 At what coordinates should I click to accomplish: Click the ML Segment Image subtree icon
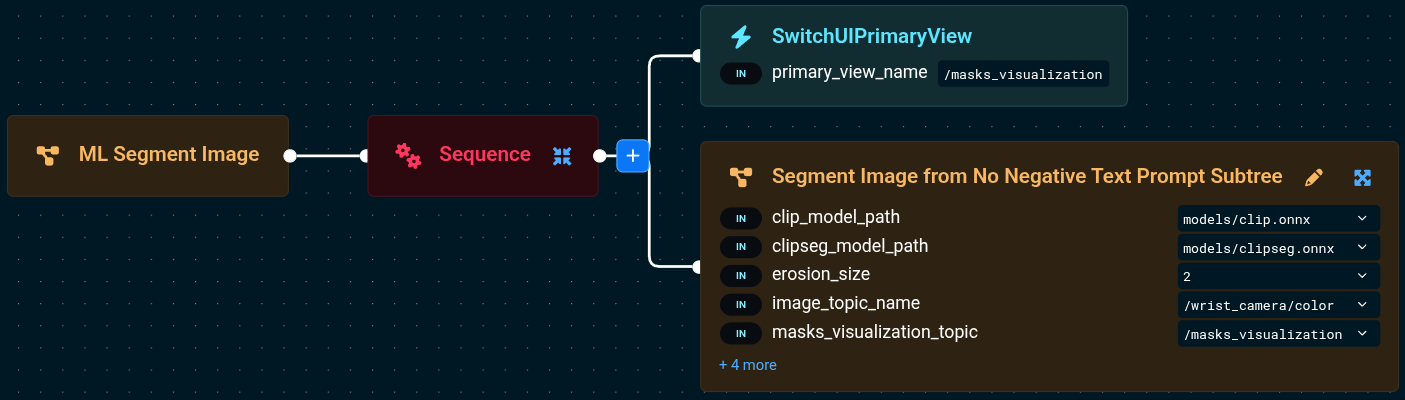[x=47, y=155]
